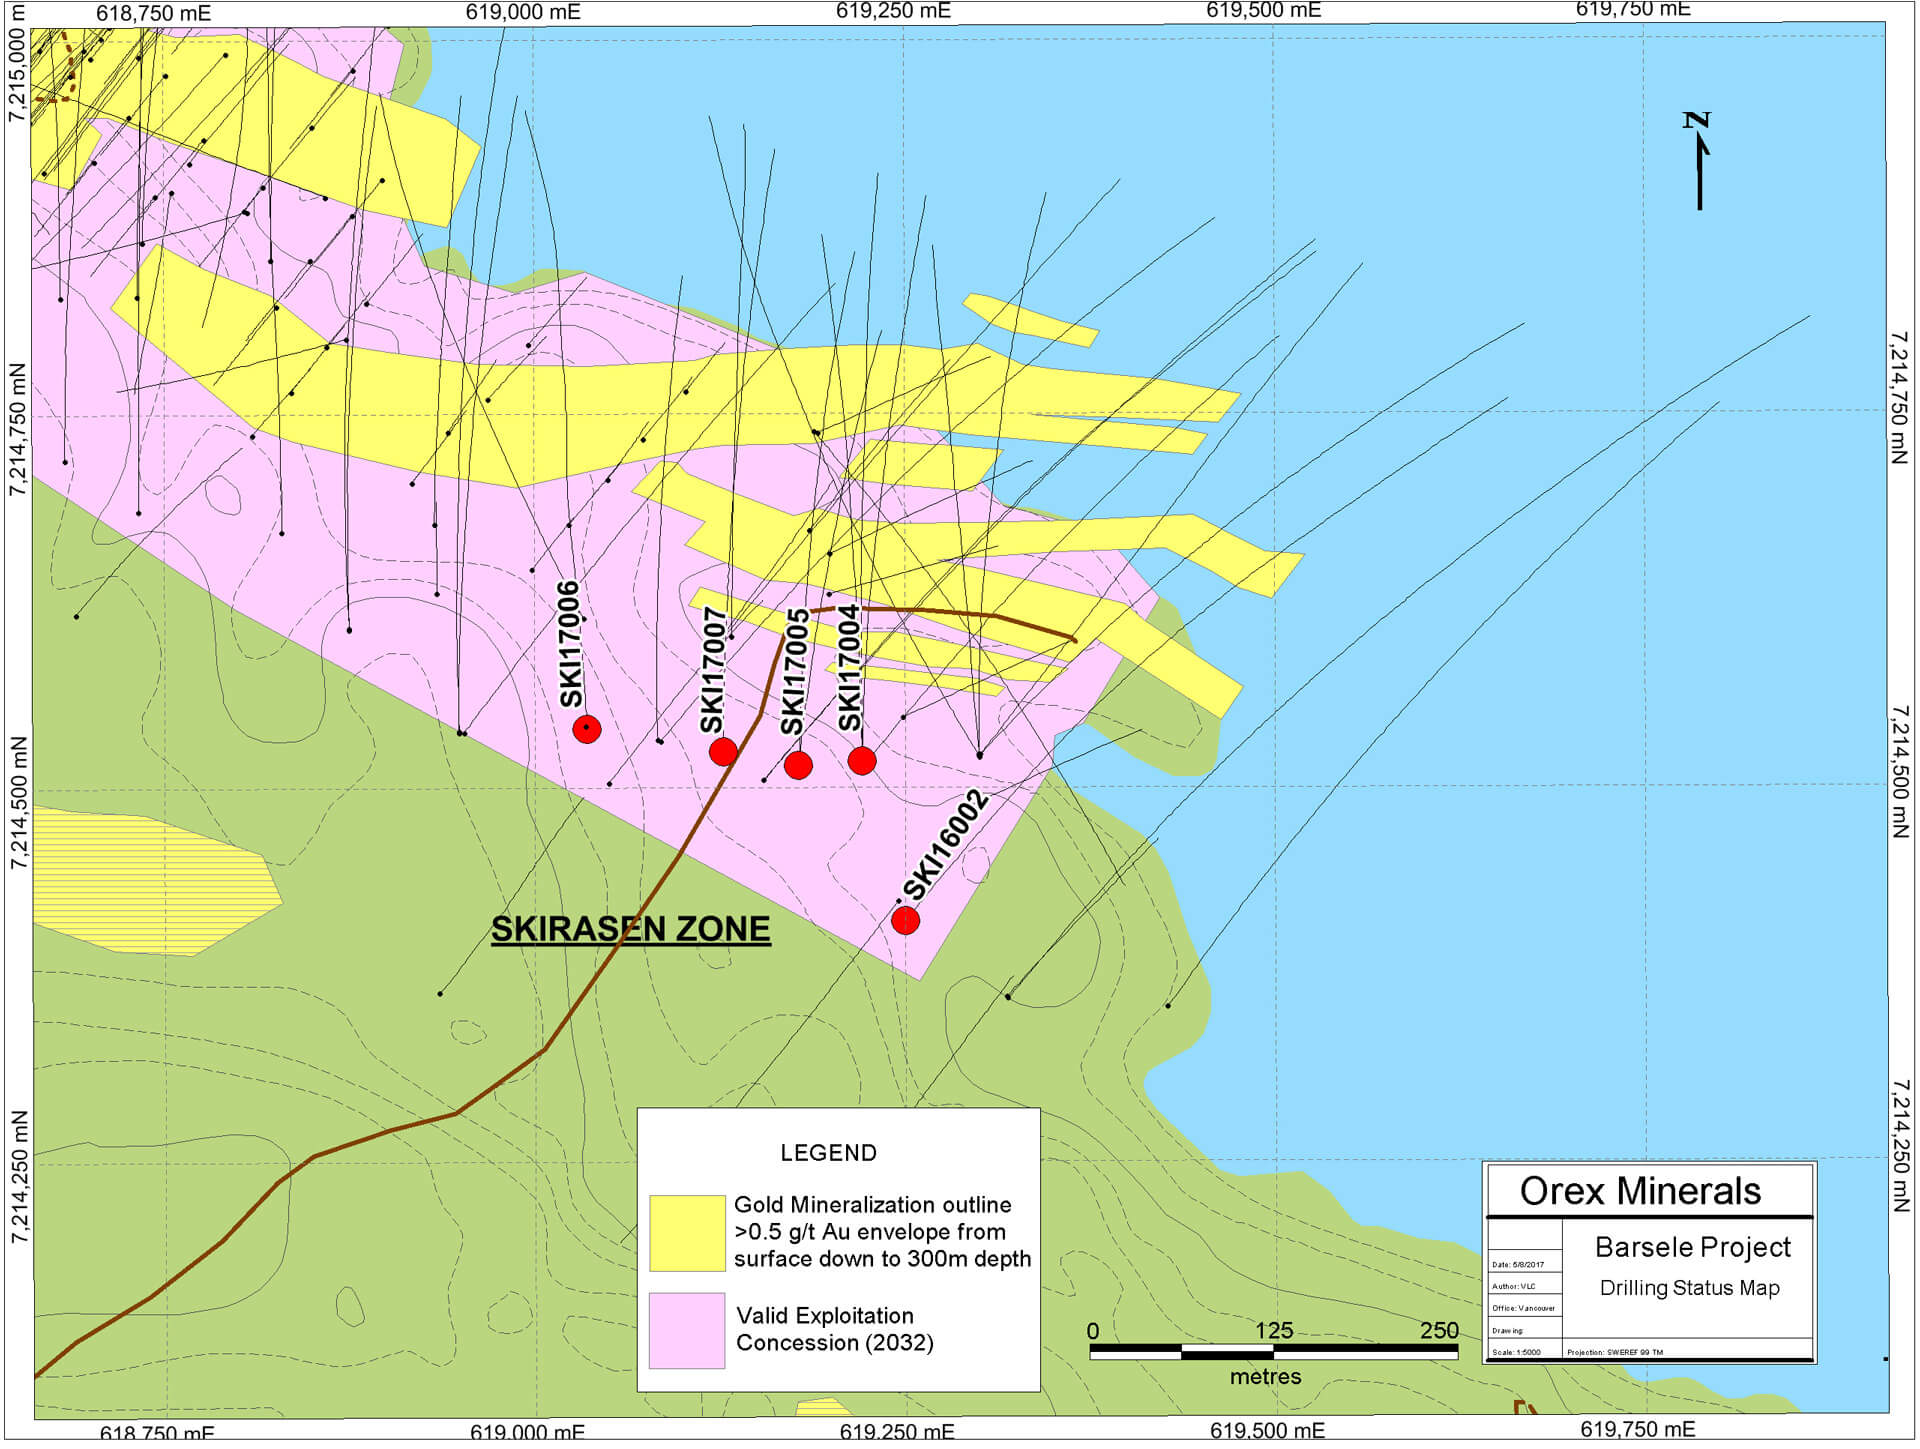Click the SKI17006 red drill collar marker
The width and height of the screenshot is (1920, 1449).
tap(587, 729)
